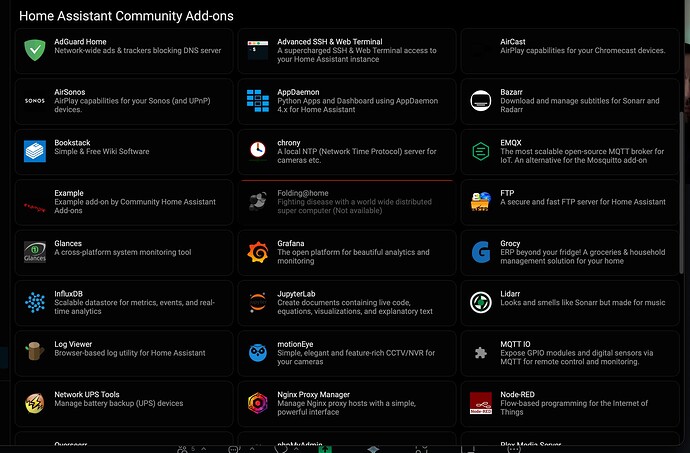Screen dimensions: 690x453
Task: Select the 'Grafana' title text
Action: [290, 243]
